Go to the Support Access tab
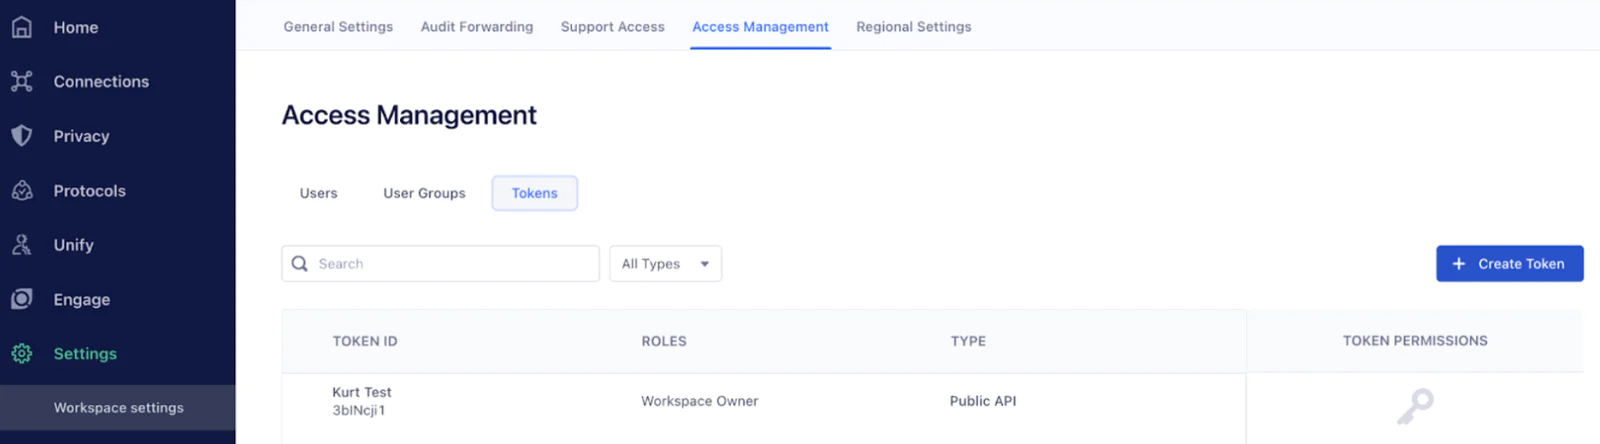The height and width of the screenshot is (444, 1600). coord(612,27)
